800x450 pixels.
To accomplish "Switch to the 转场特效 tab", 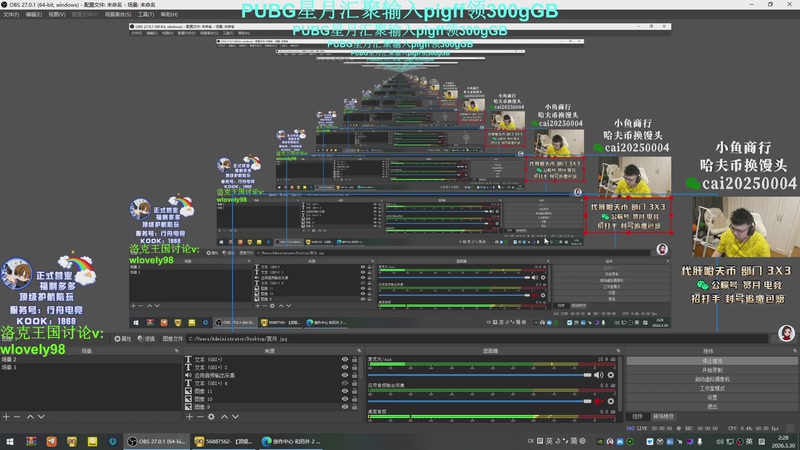I will 663,416.
